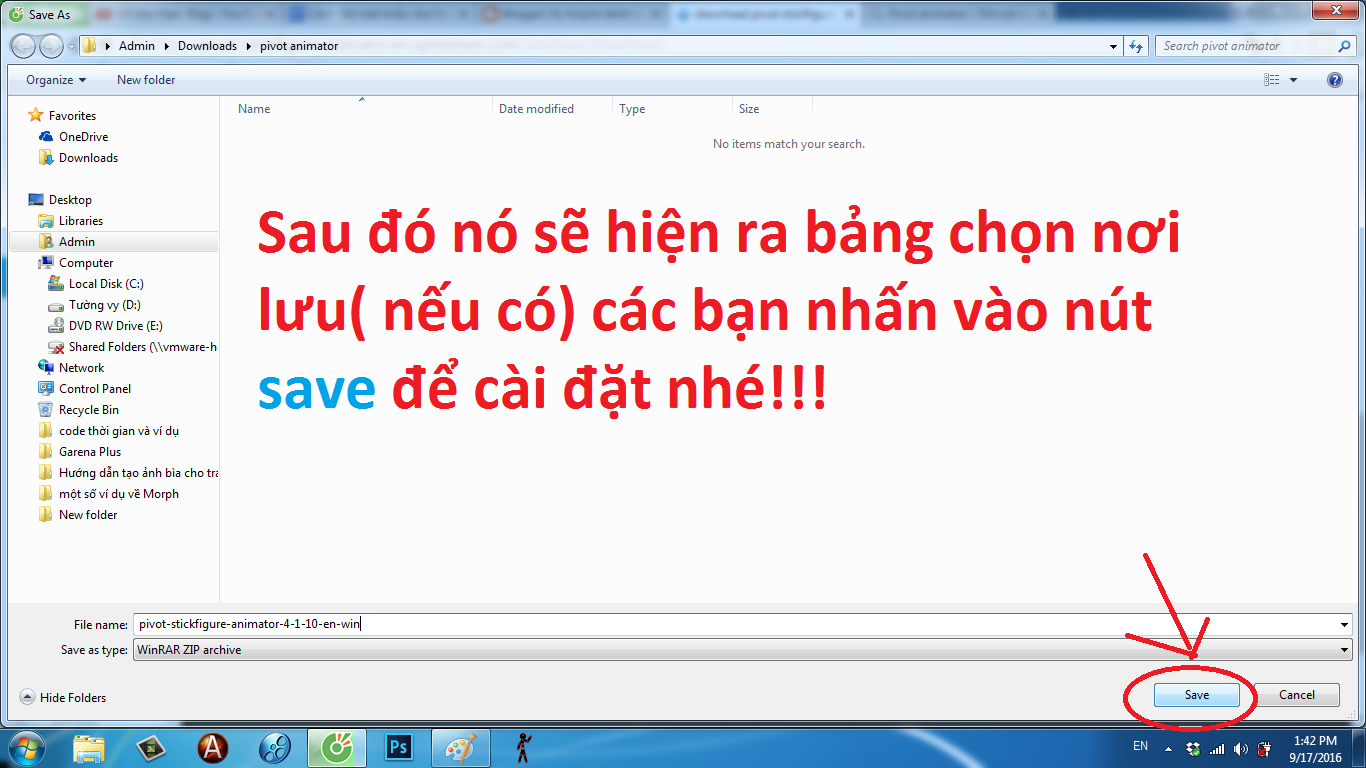Switch to Paint on the taskbar

pyautogui.click(x=461, y=748)
